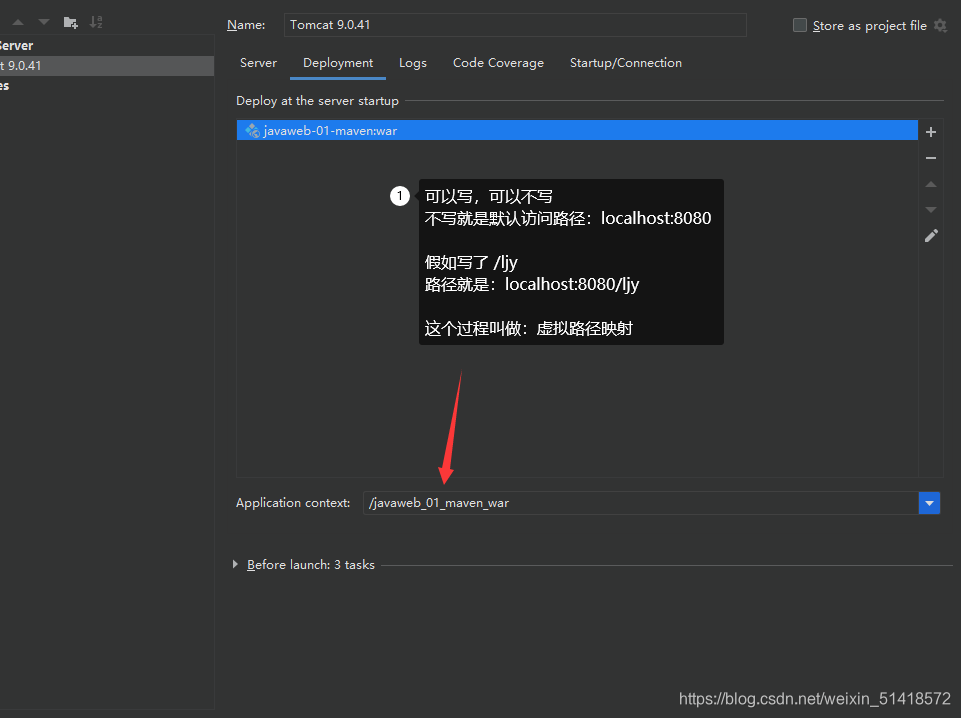Switch to the Server tab

coord(258,62)
